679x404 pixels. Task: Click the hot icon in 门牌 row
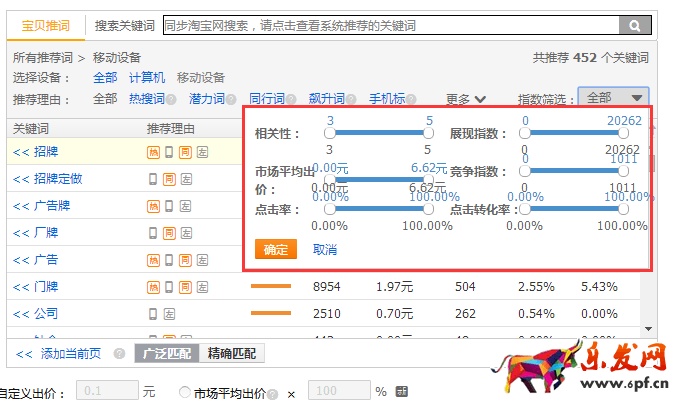point(153,287)
